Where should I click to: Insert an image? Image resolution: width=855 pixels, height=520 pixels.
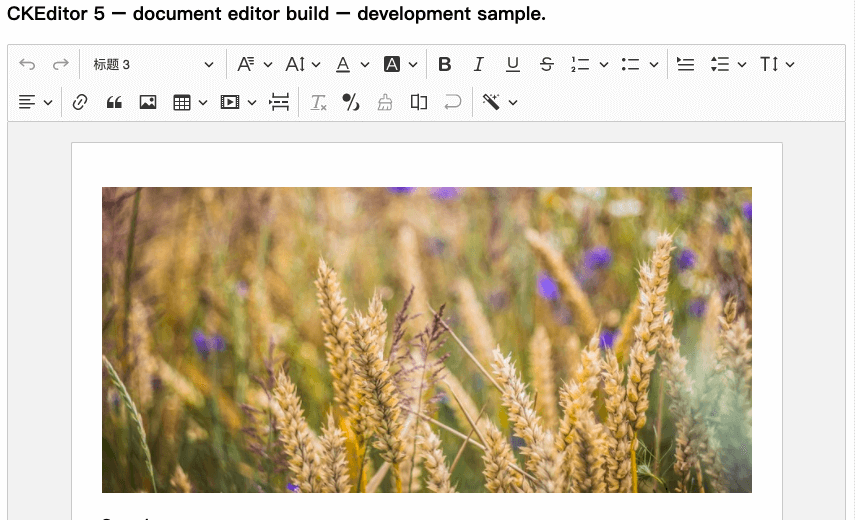pyautogui.click(x=148, y=102)
